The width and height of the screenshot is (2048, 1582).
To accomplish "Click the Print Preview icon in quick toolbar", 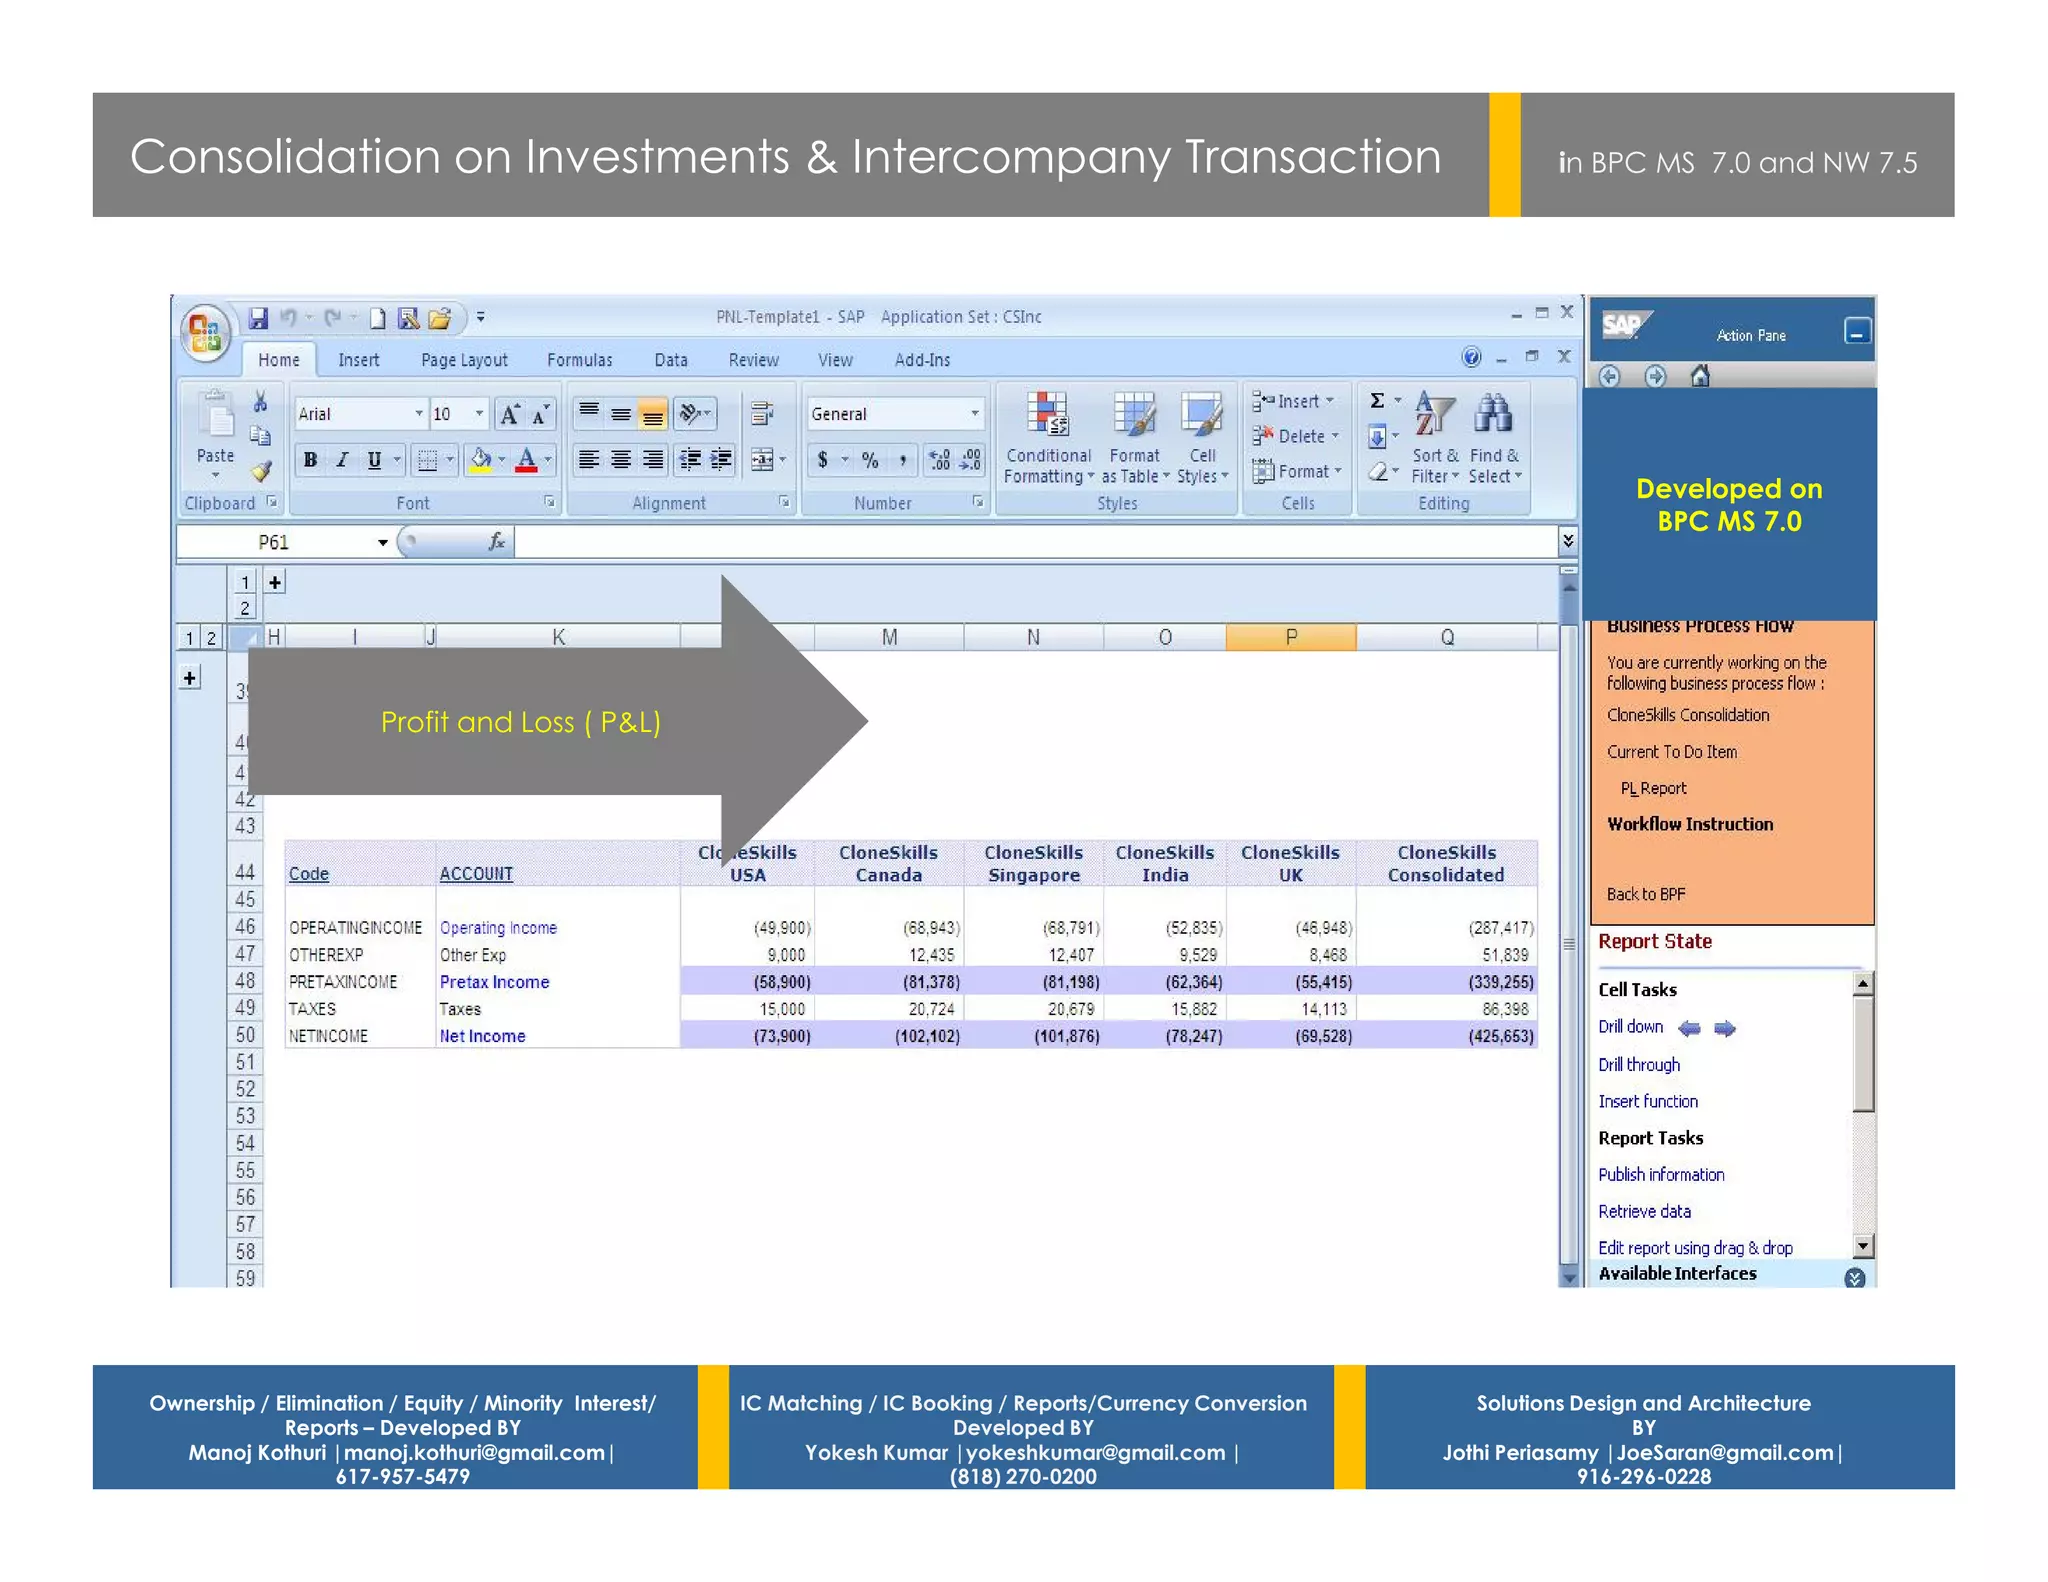I will point(408,318).
